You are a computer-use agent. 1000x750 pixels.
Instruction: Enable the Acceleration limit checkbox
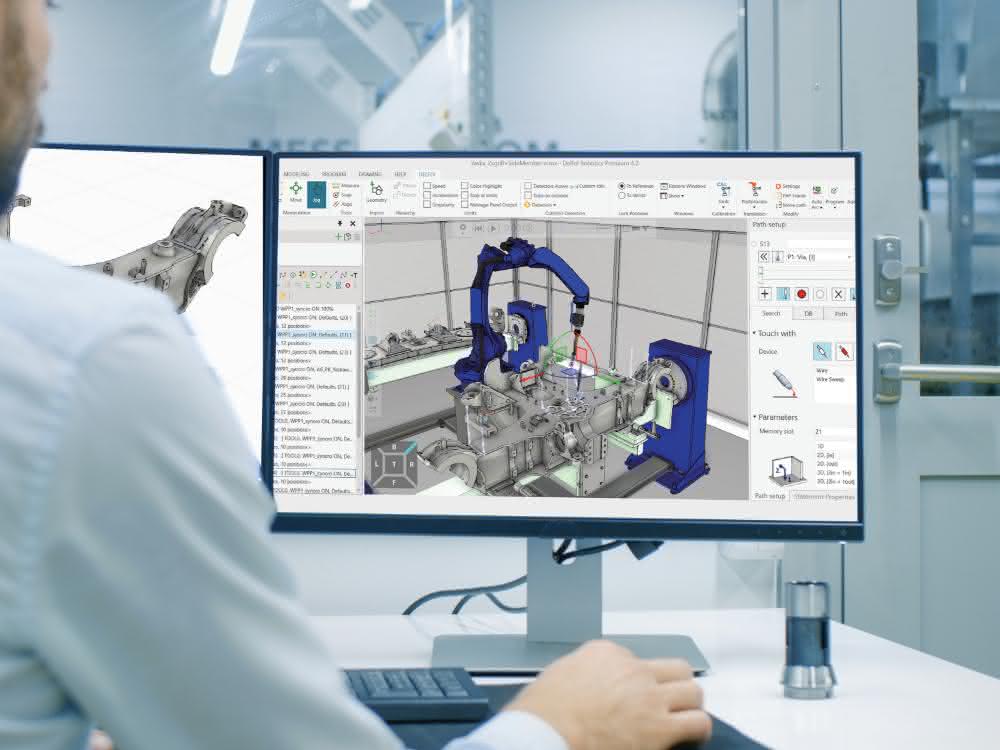[x=428, y=195]
